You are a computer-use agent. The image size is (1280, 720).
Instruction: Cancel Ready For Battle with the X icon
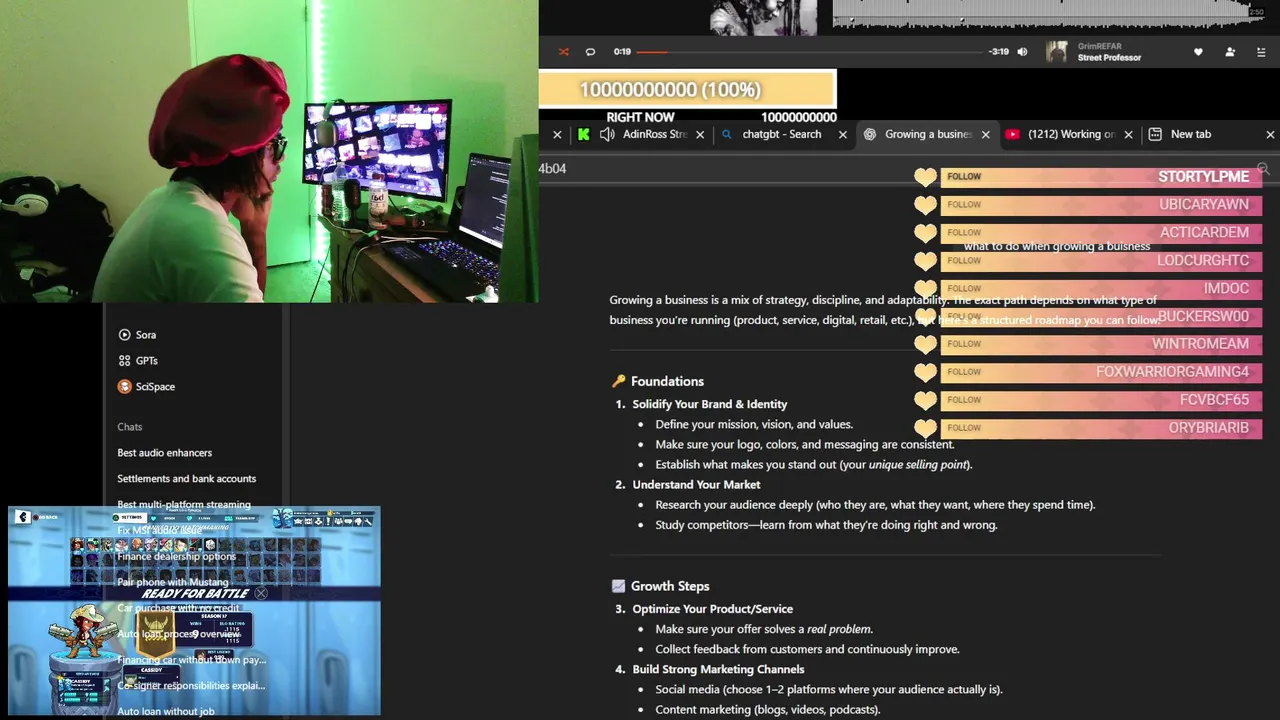pyautogui.click(x=261, y=593)
